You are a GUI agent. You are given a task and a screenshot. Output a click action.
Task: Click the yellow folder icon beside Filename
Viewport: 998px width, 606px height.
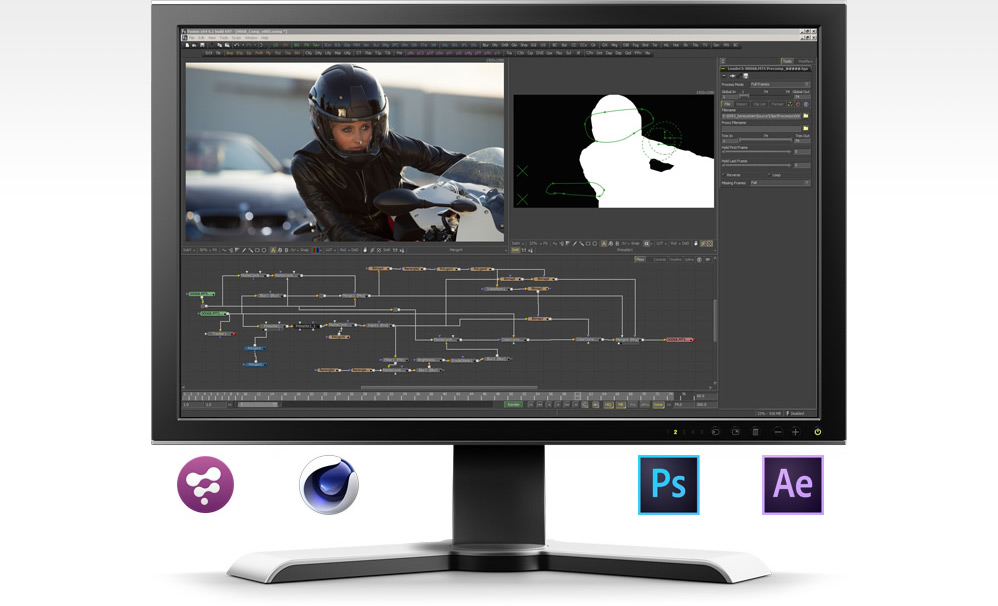pyautogui.click(x=805, y=116)
